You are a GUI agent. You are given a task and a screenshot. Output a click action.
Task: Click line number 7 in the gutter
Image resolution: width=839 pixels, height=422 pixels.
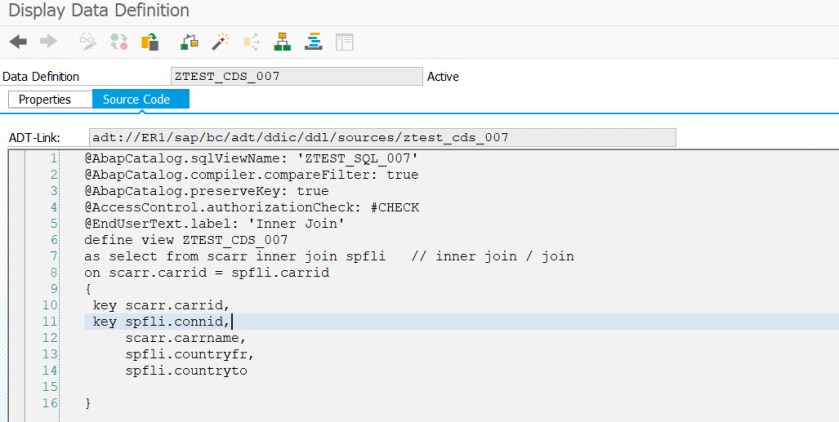[54, 256]
